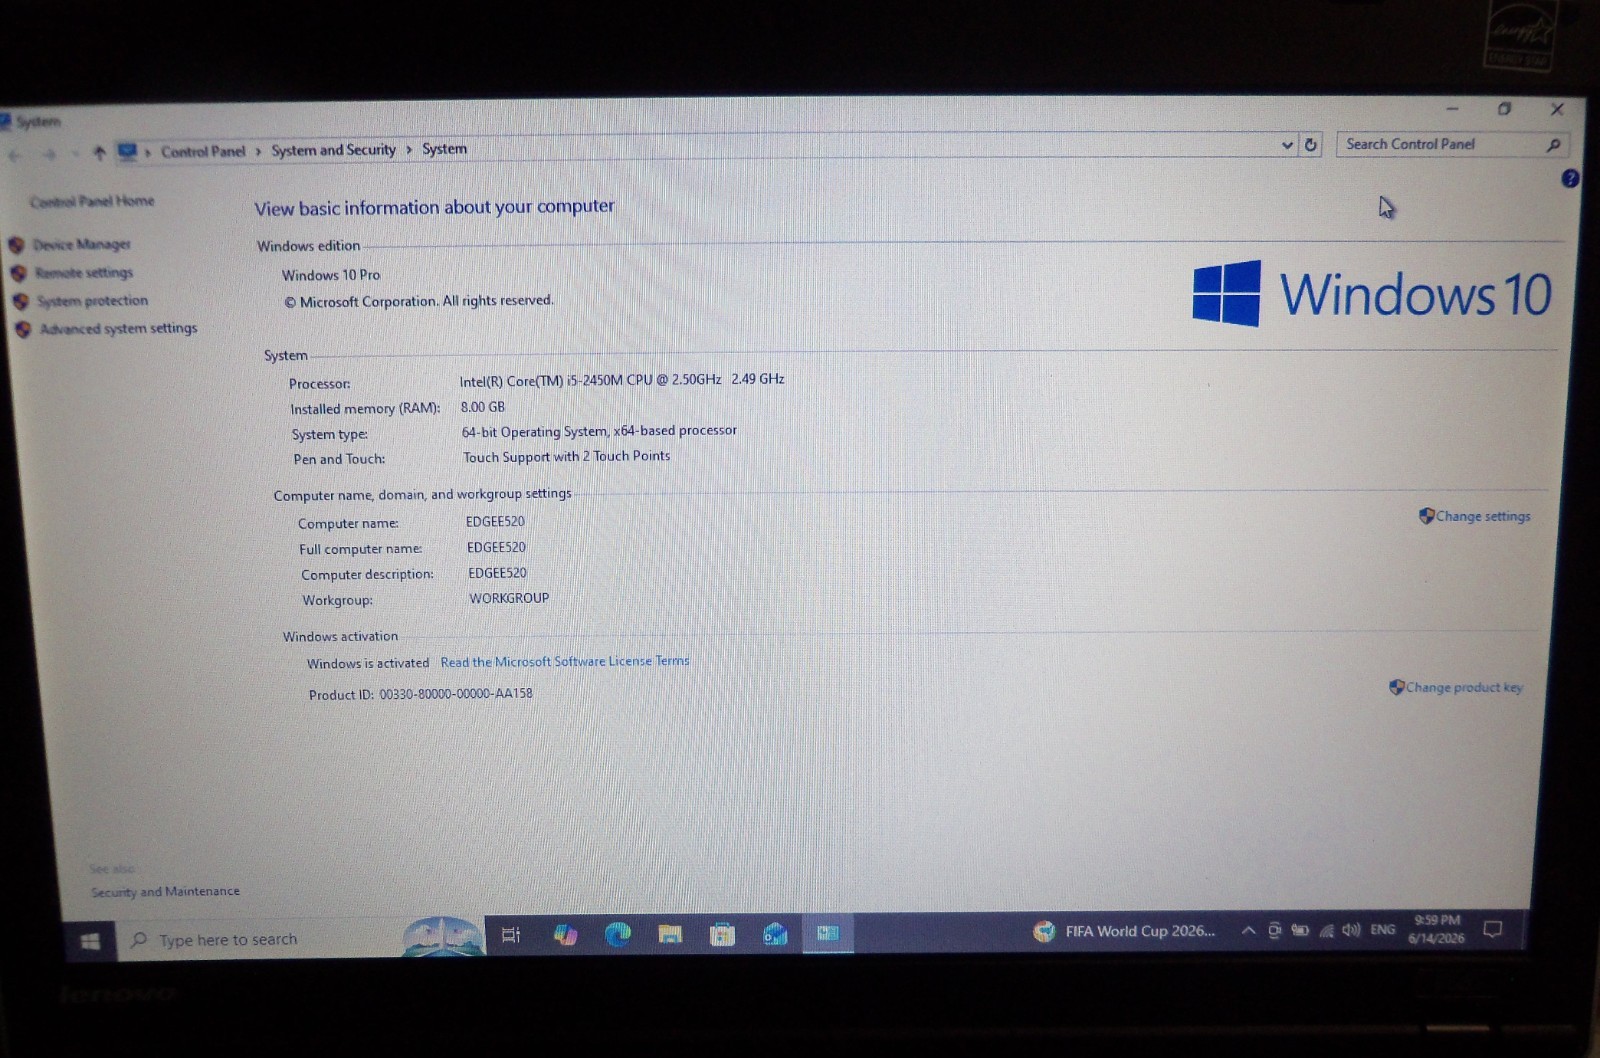
Task: Open Advanced system settings
Action: [118, 328]
